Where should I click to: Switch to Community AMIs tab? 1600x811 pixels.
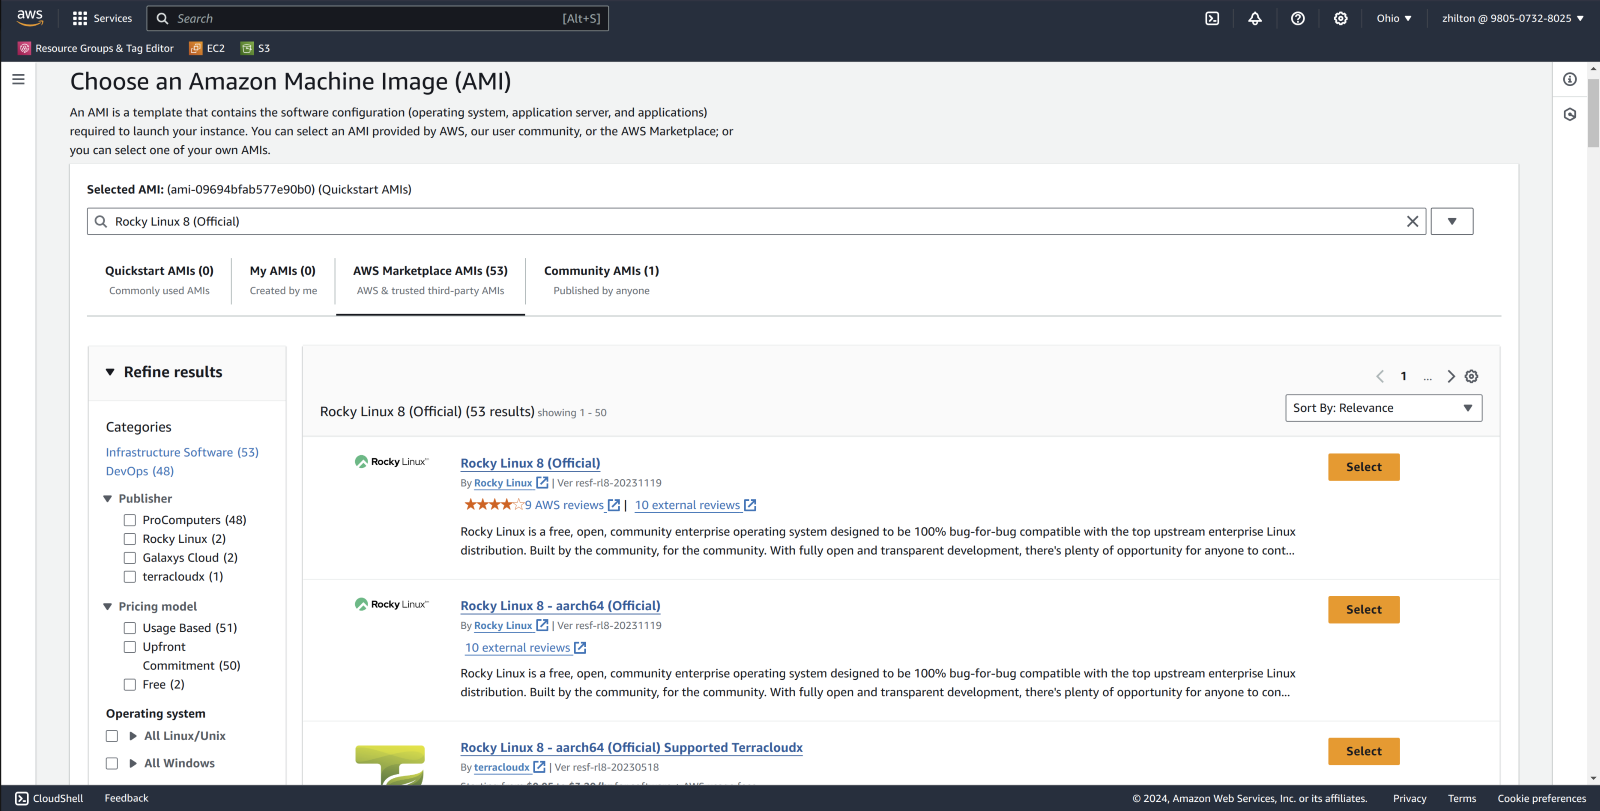pyautogui.click(x=601, y=280)
